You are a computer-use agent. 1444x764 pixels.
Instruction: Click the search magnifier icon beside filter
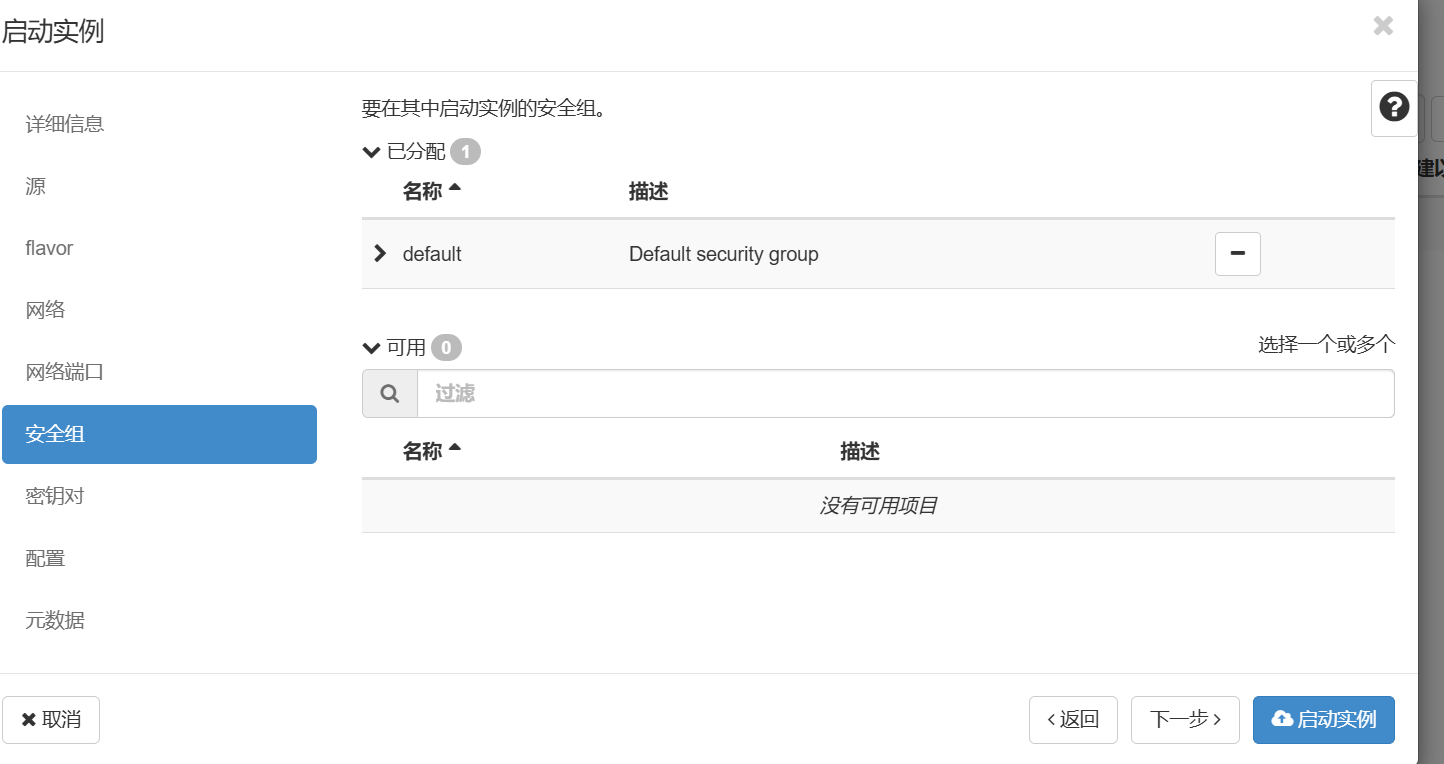(x=390, y=393)
